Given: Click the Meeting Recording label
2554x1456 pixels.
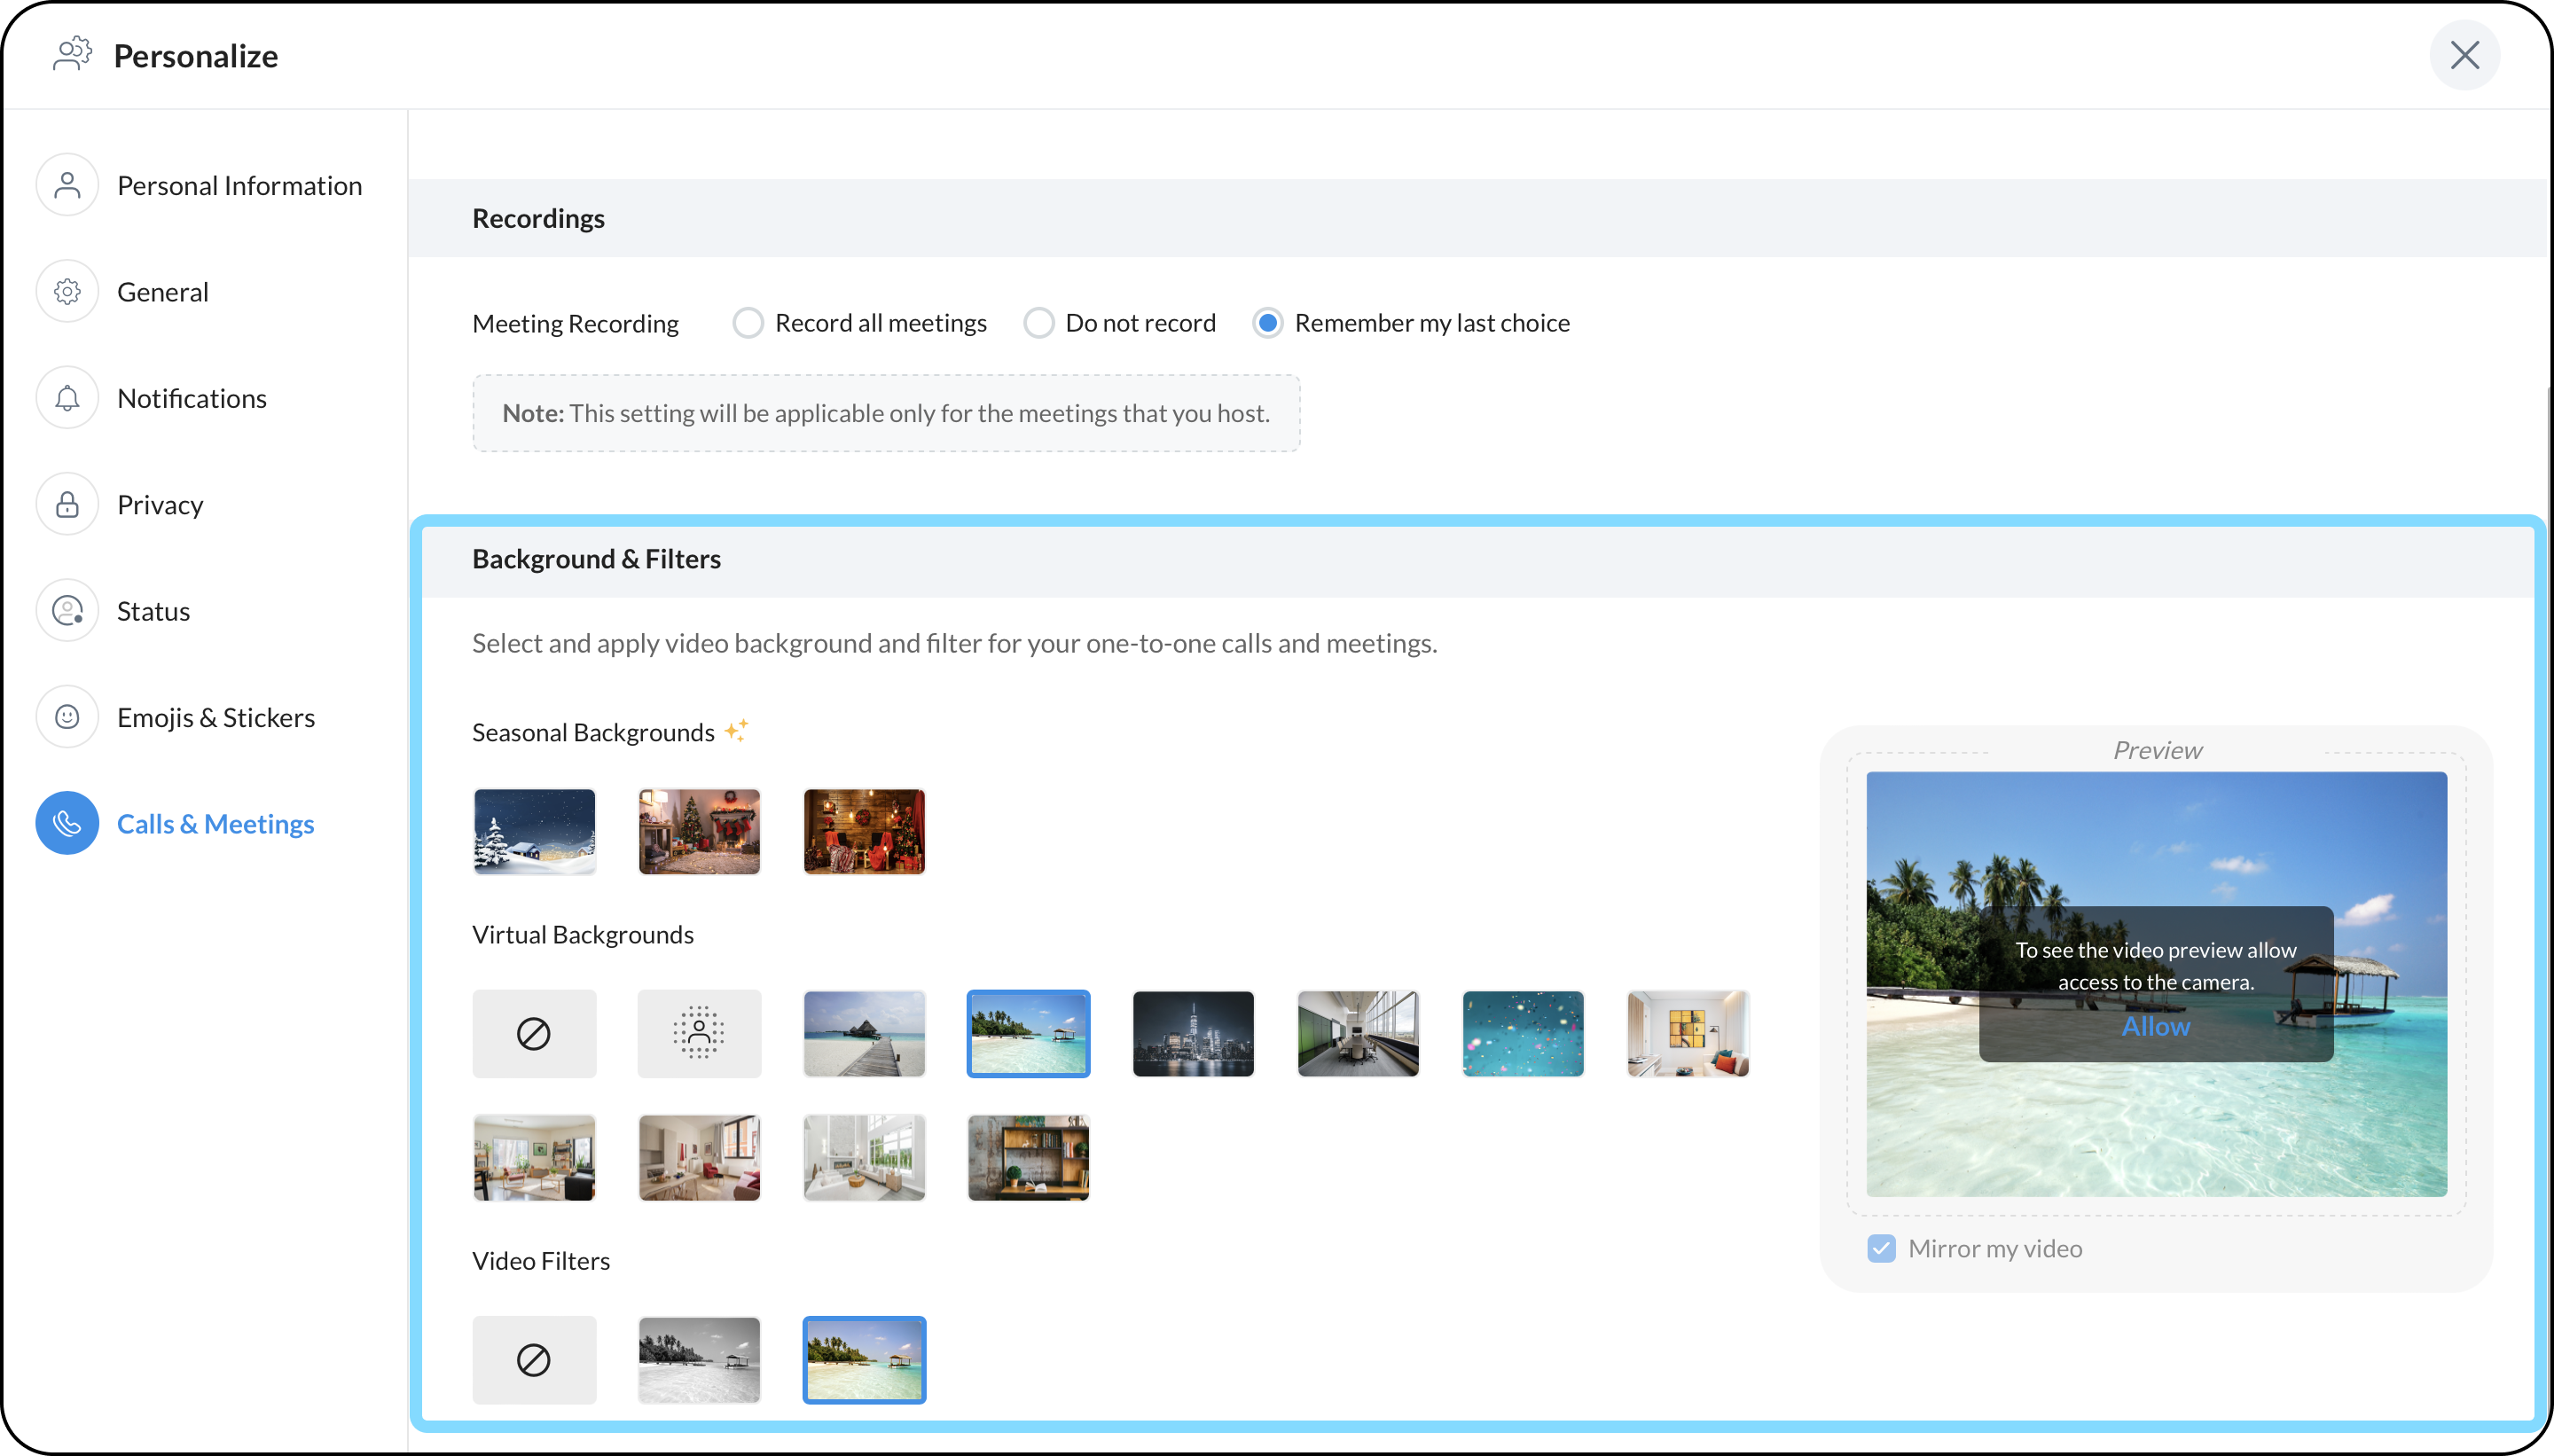Looking at the screenshot, I should tap(575, 323).
